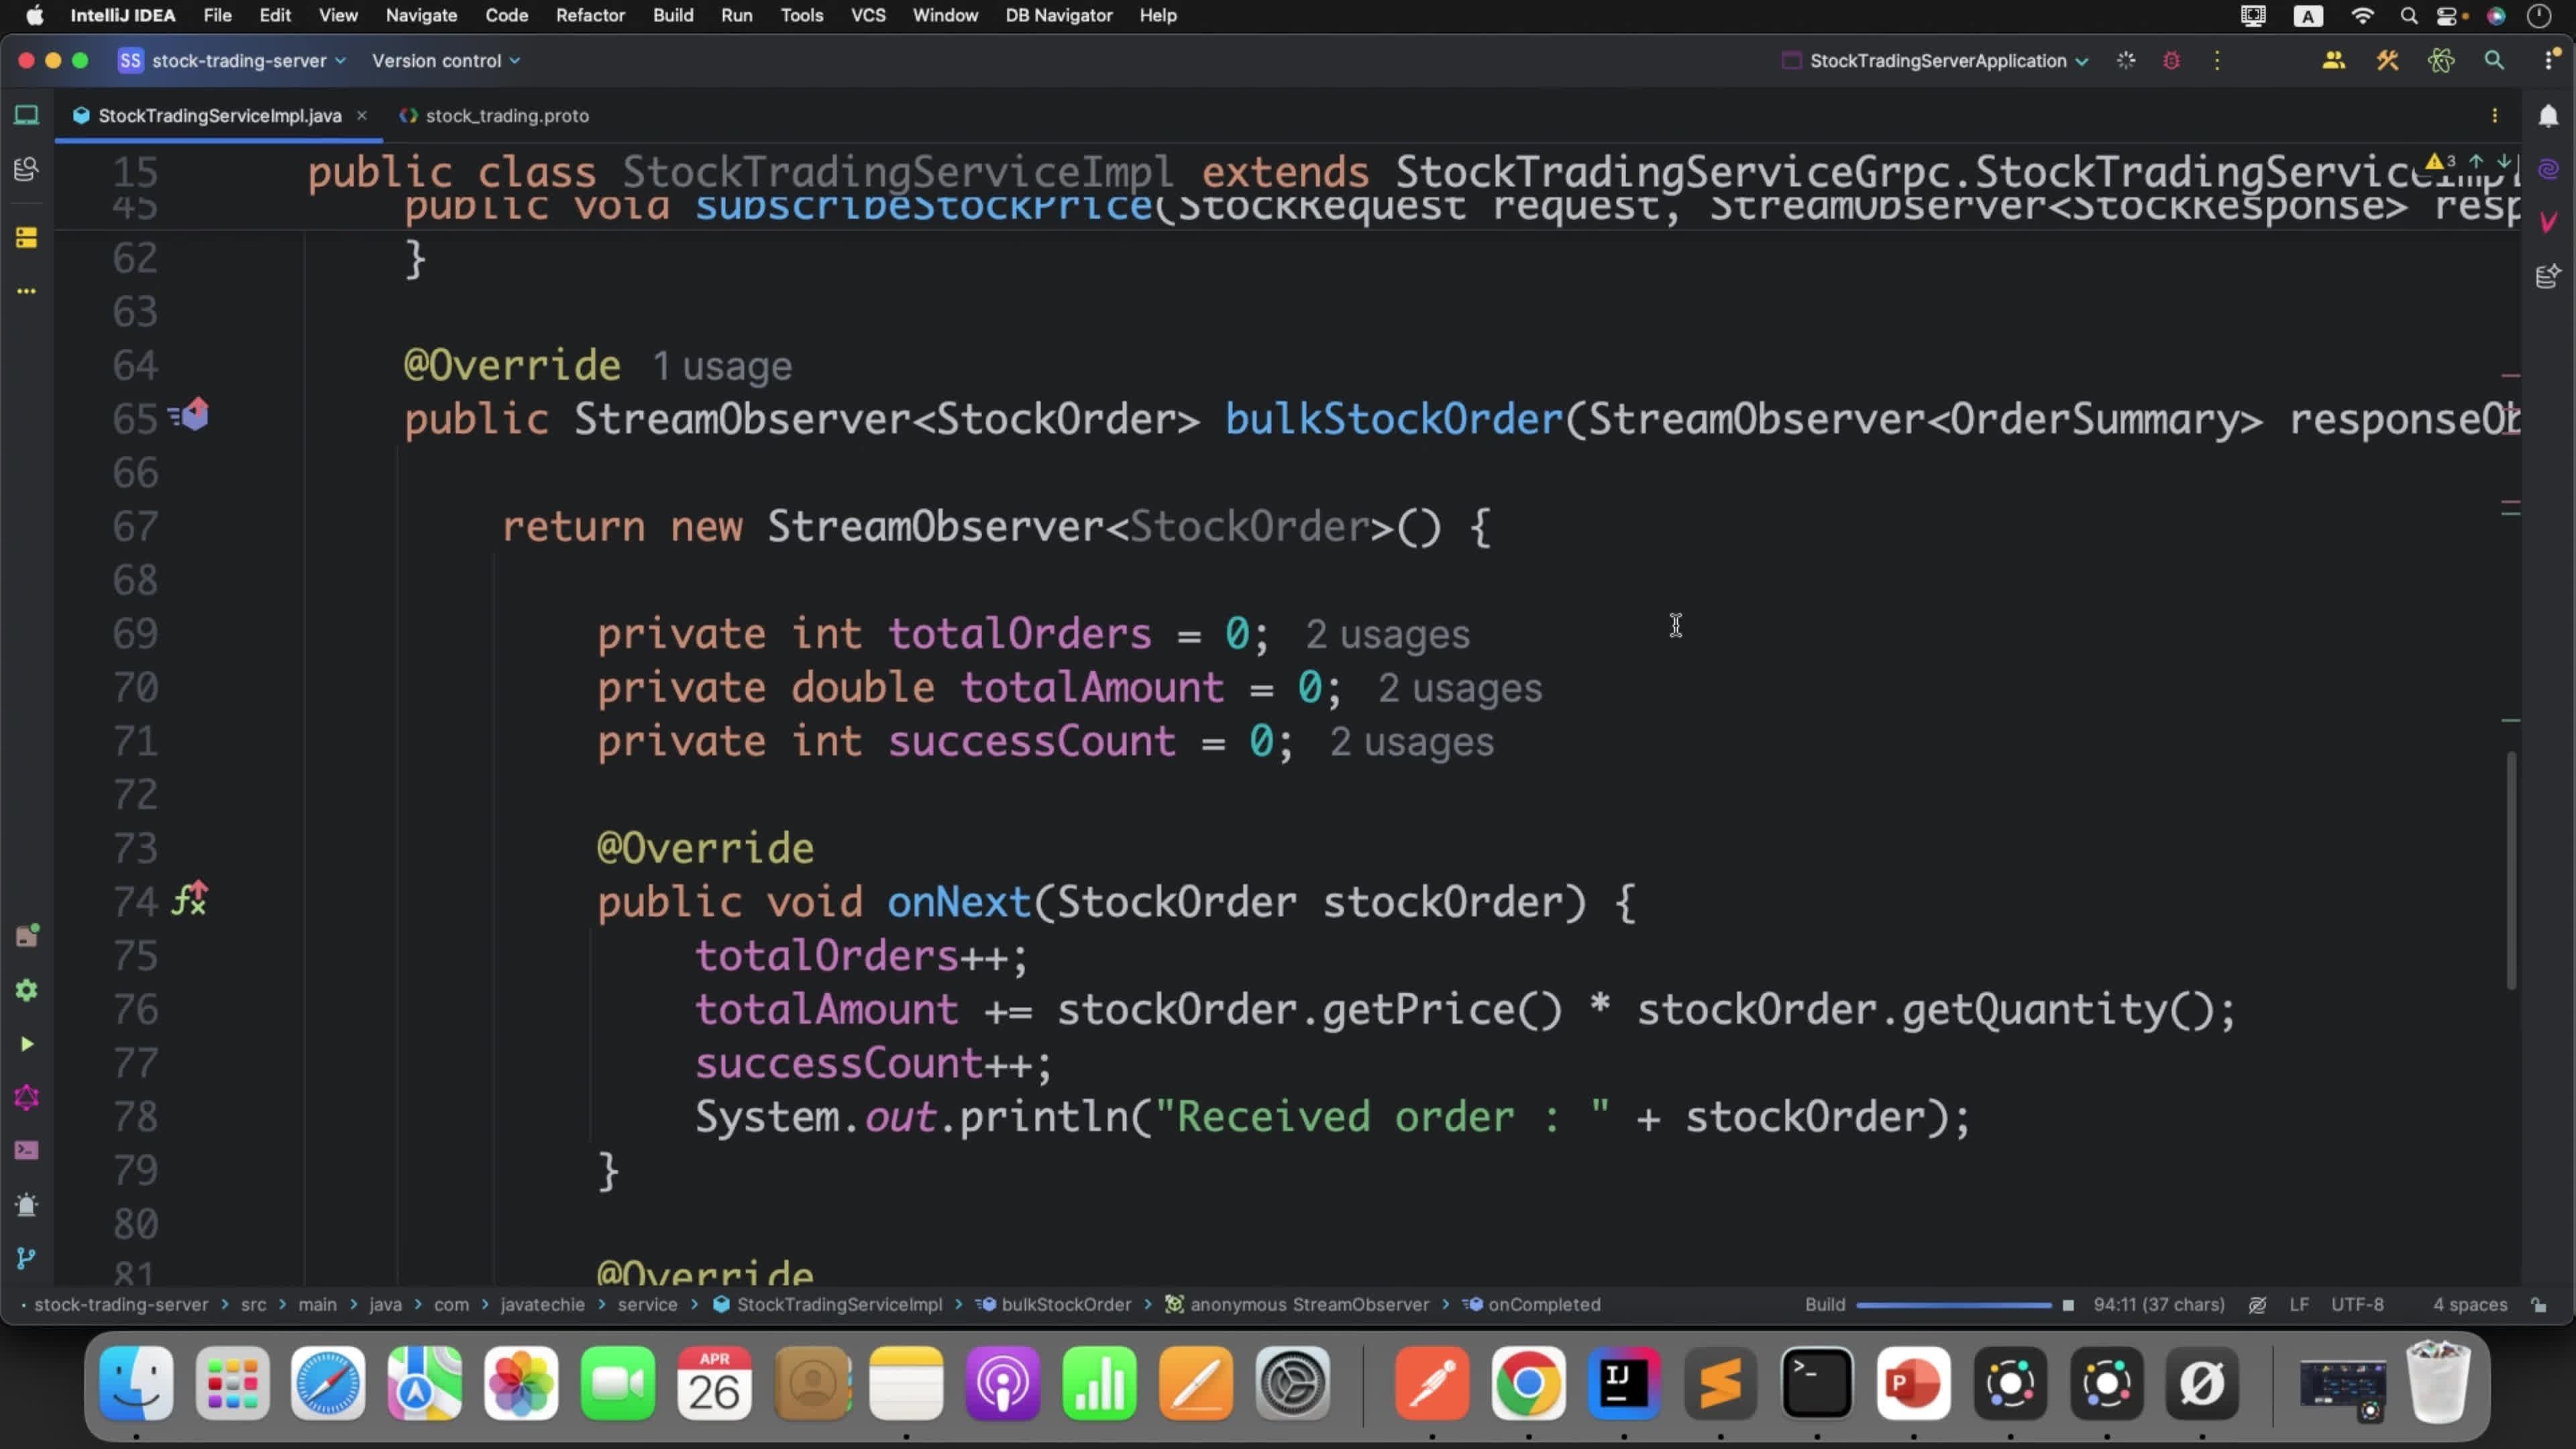
Task: Open the Run tool window play icon
Action: [x=27, y=1044]
